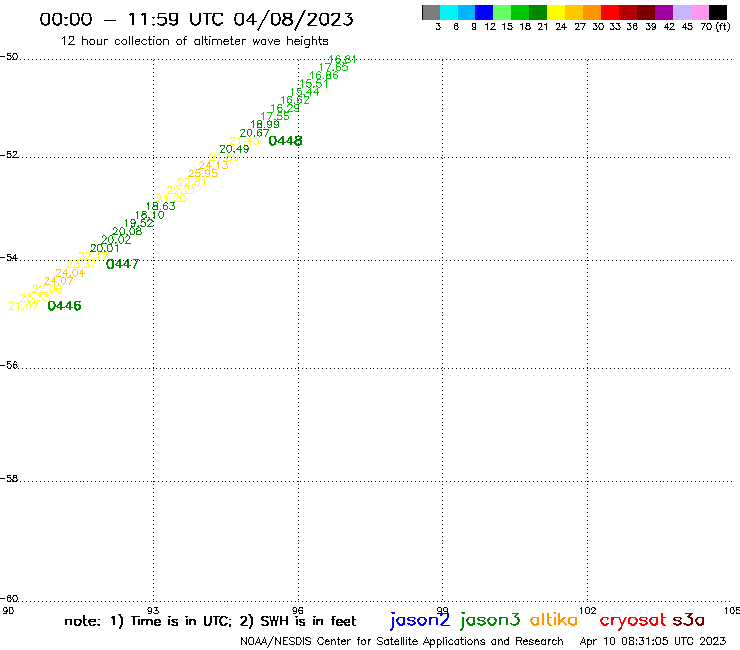Click the wave height value 19.52
The image size is (740, 650).
coord(139,223)
